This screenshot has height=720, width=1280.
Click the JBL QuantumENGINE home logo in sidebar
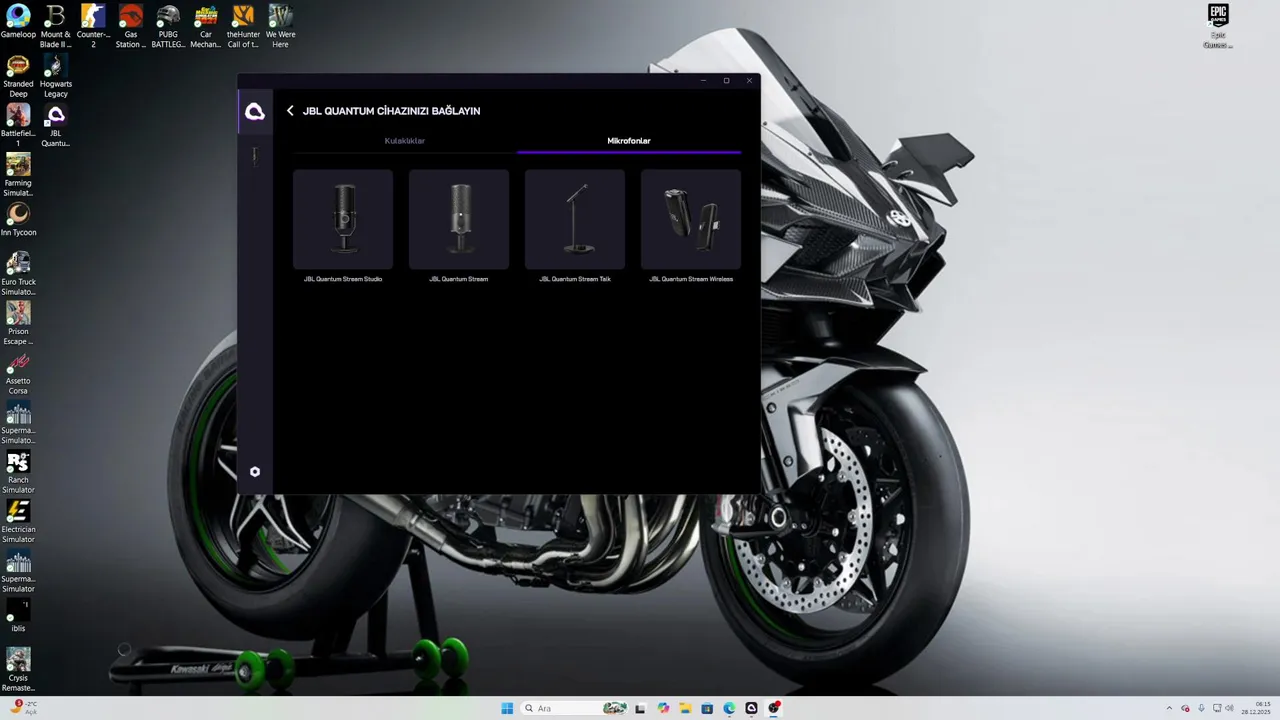click(255, 112)
